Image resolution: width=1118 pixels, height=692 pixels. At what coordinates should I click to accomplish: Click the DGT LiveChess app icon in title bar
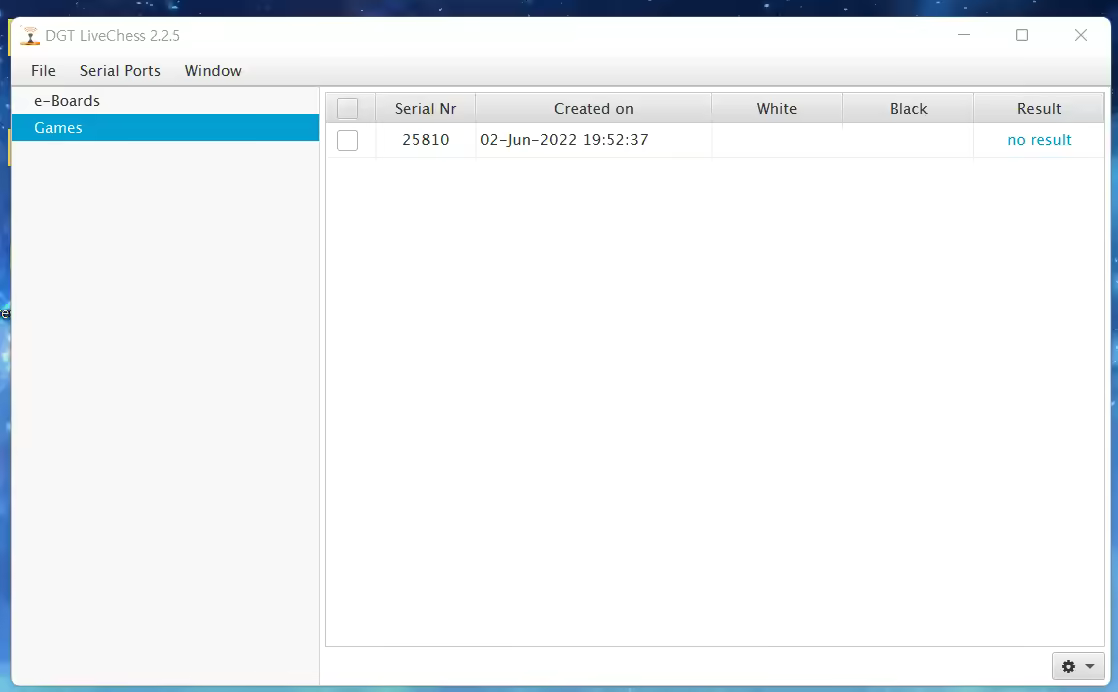[x=30, y=36]
